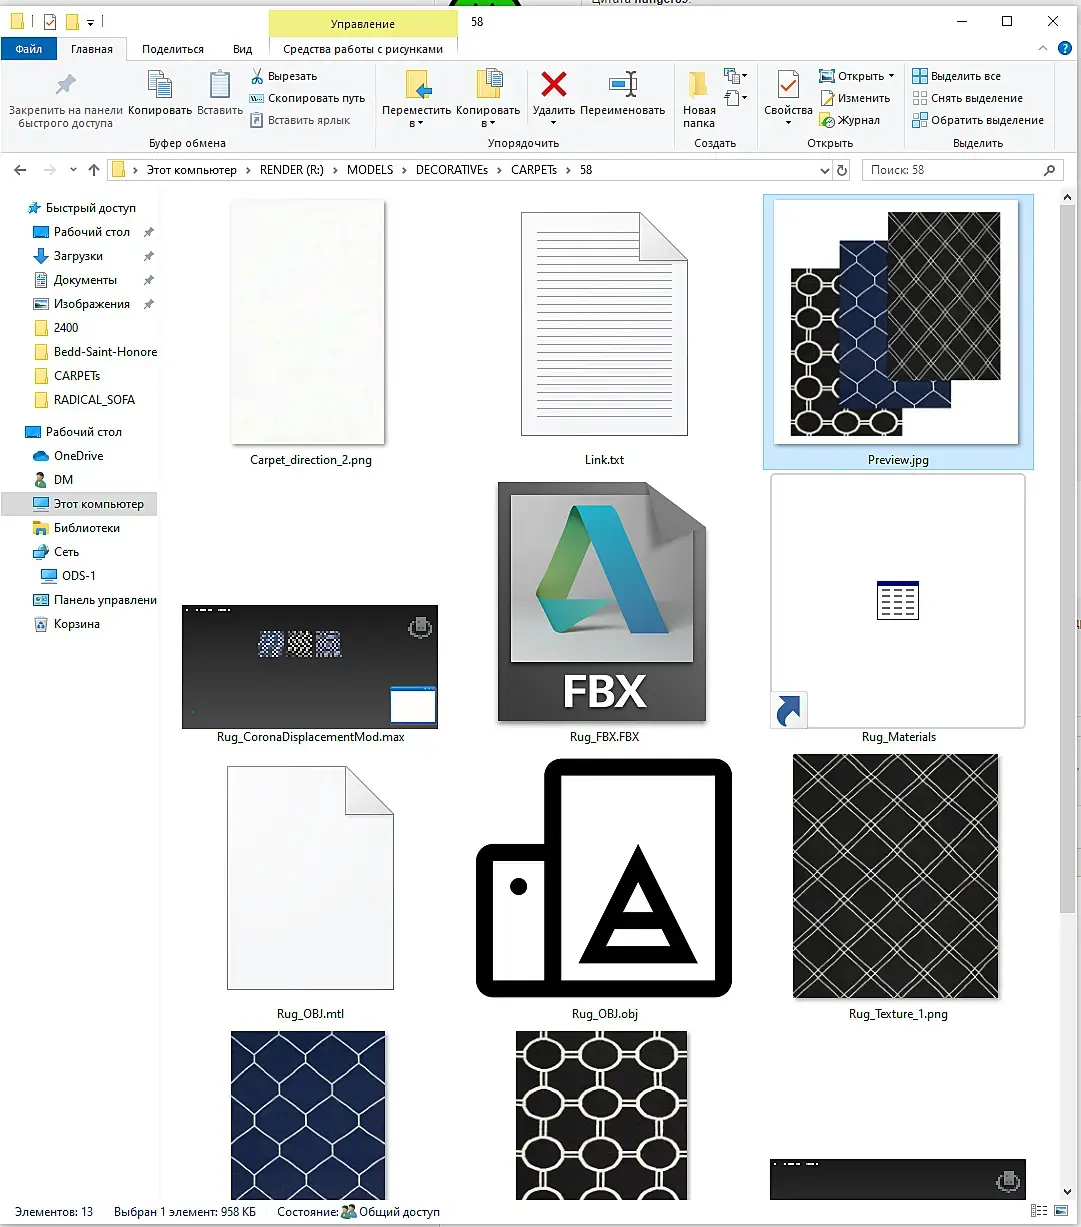The height and width of the screenshot is (1227, 1081).
Task: Pin folder to Quick Access panel
Action: pyautogui.click(x=65, y=98)
